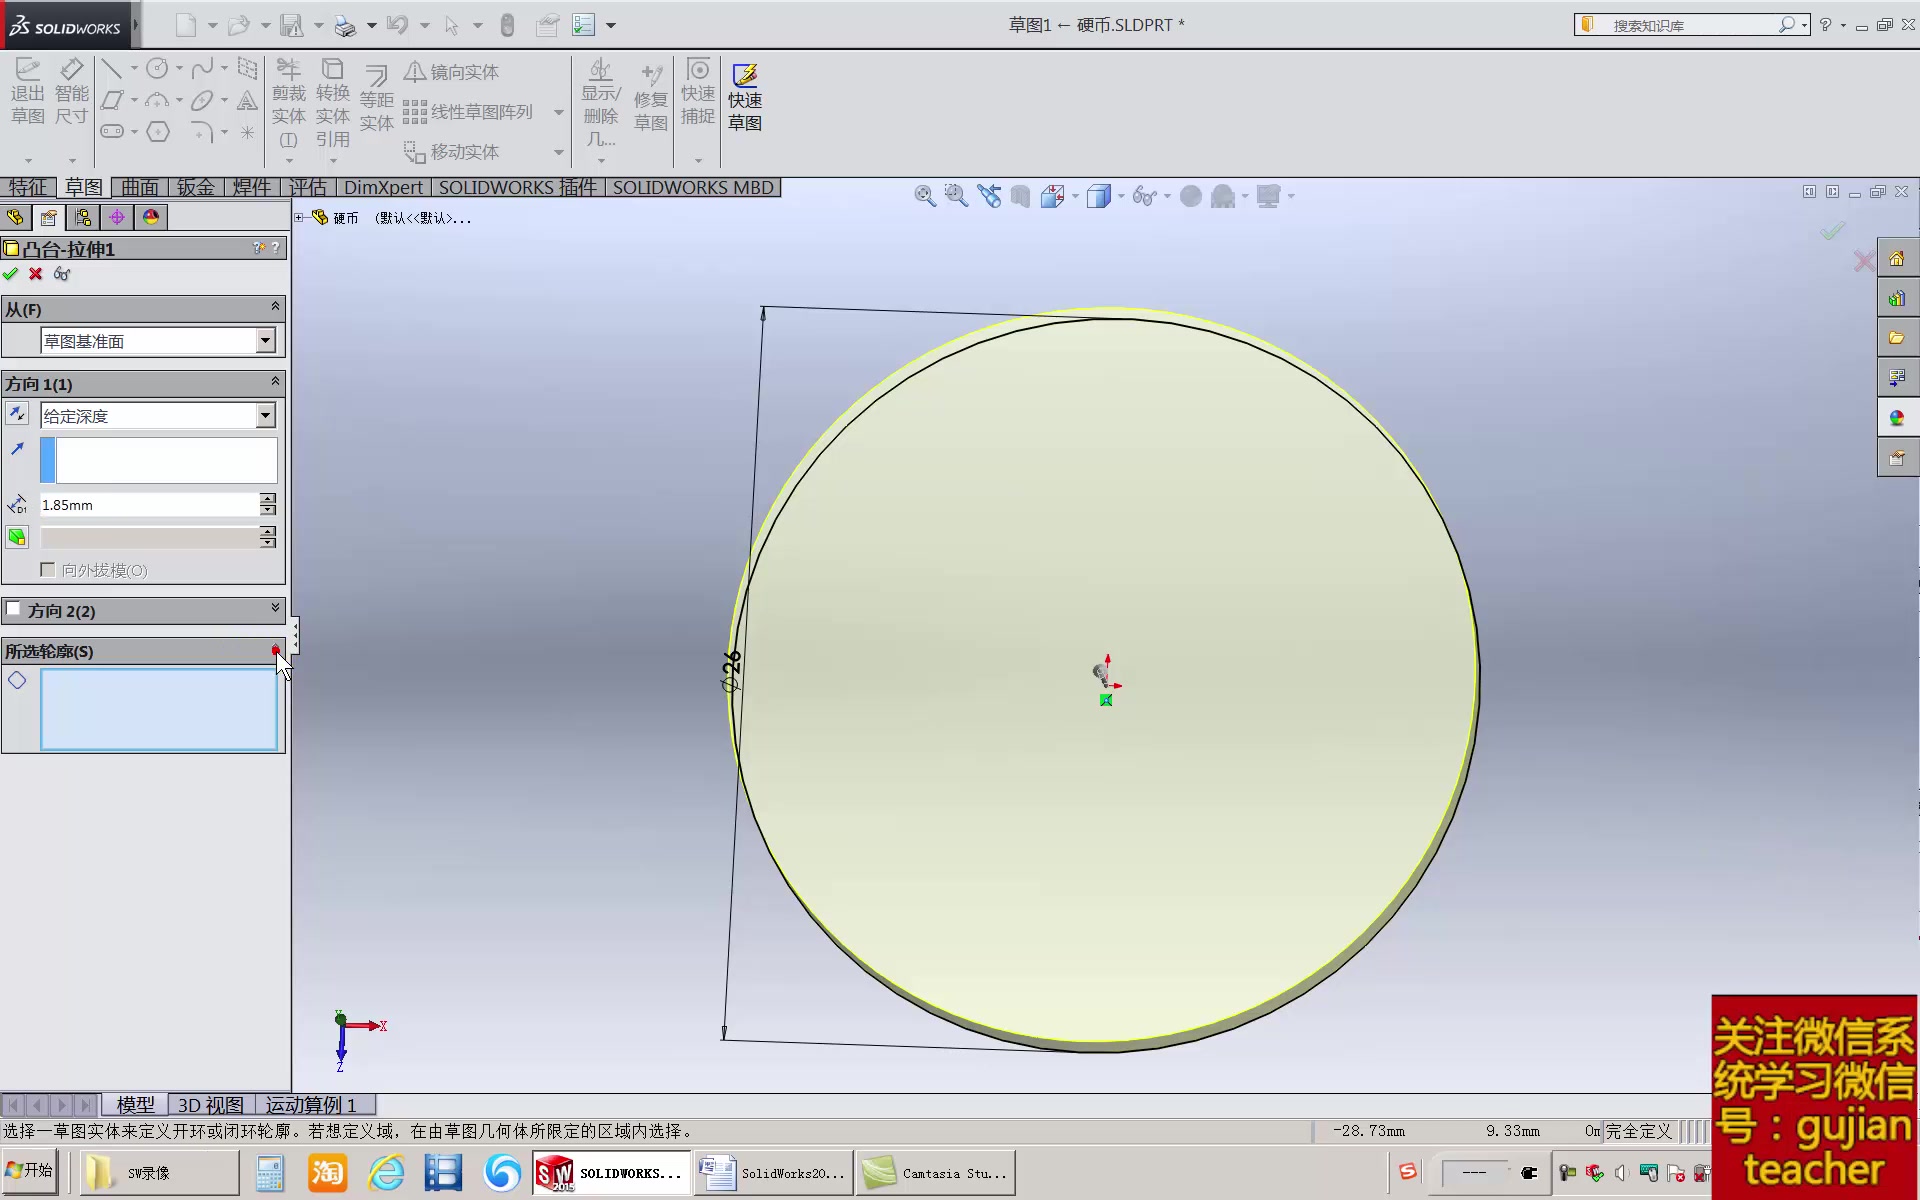Cancel the Boss-Extrude with red X
This screenshot has width=1920, height=1200.
pyautogui.click(x=35, y=273)
